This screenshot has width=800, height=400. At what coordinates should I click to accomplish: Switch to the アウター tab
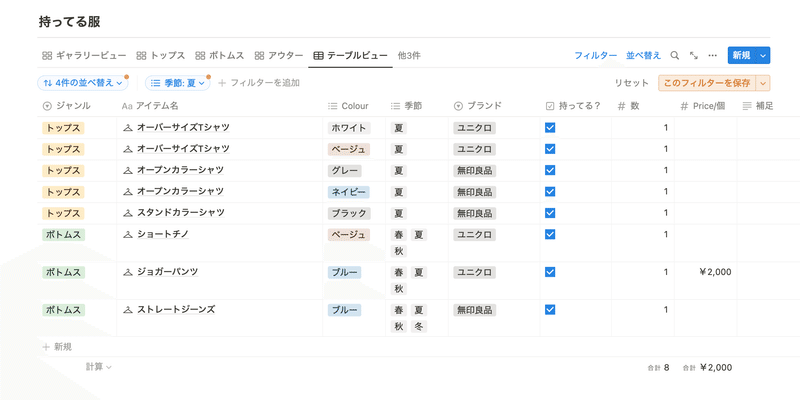click(279, 56)
